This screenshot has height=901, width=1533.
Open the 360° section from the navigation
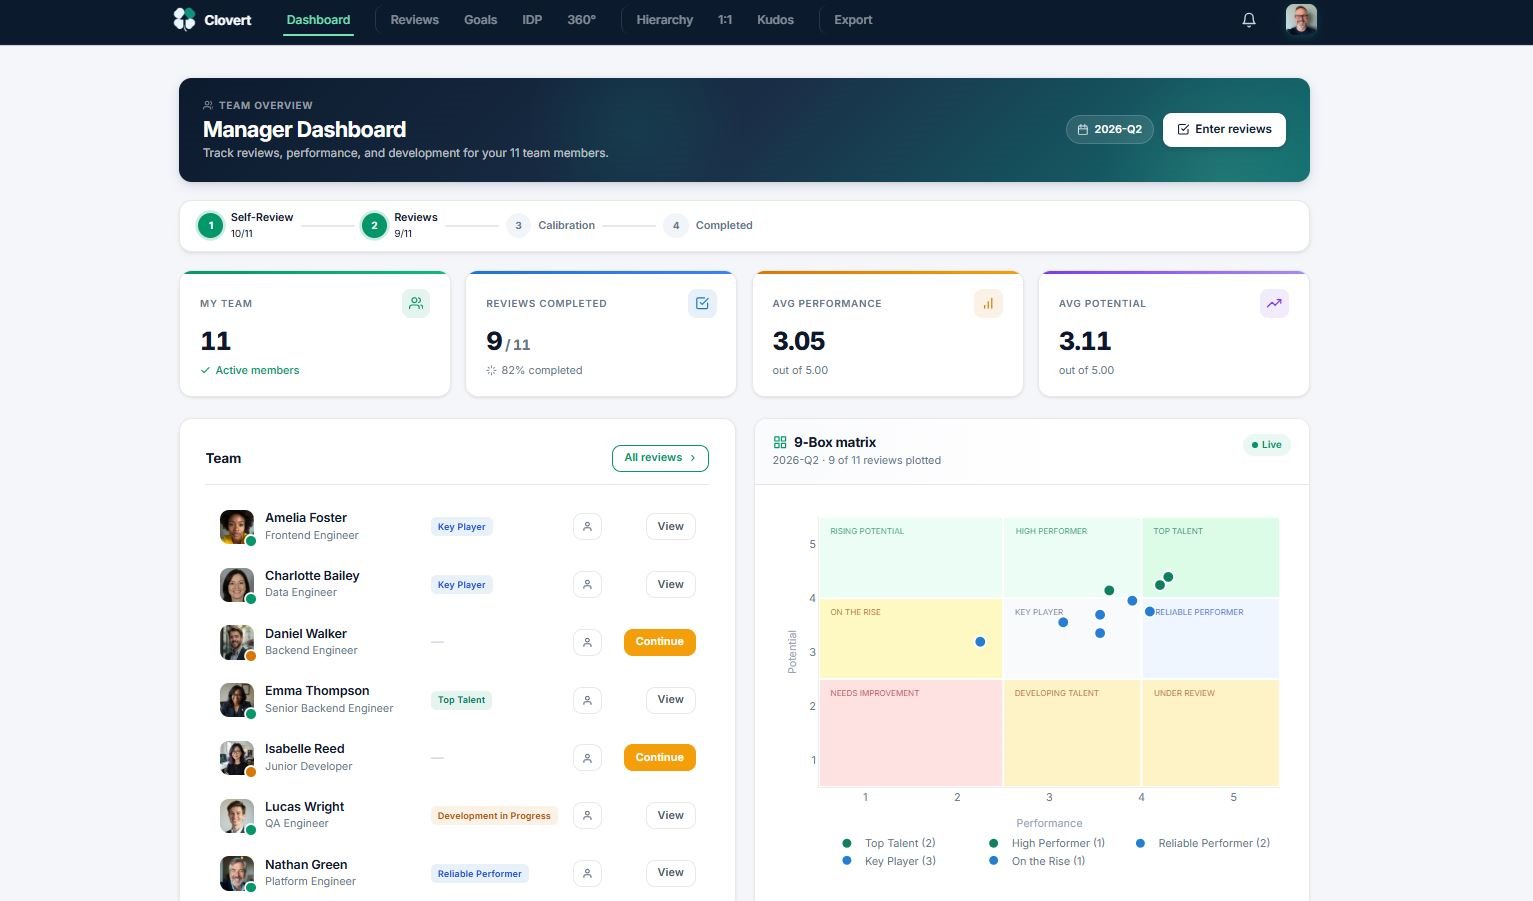tap(581, 19)
